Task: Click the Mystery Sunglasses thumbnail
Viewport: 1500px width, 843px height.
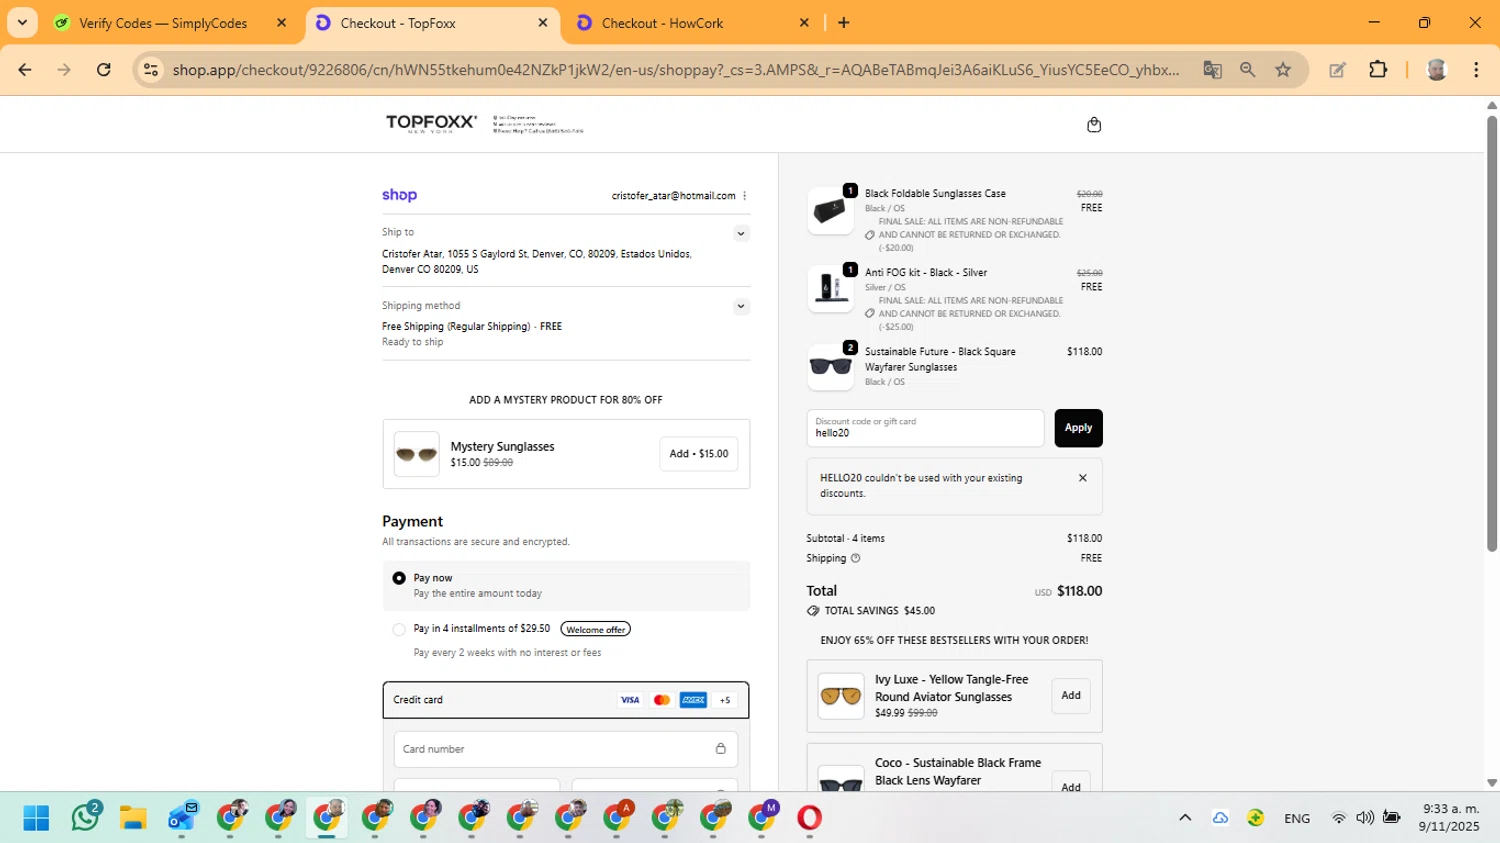Action: coord(416,454)
